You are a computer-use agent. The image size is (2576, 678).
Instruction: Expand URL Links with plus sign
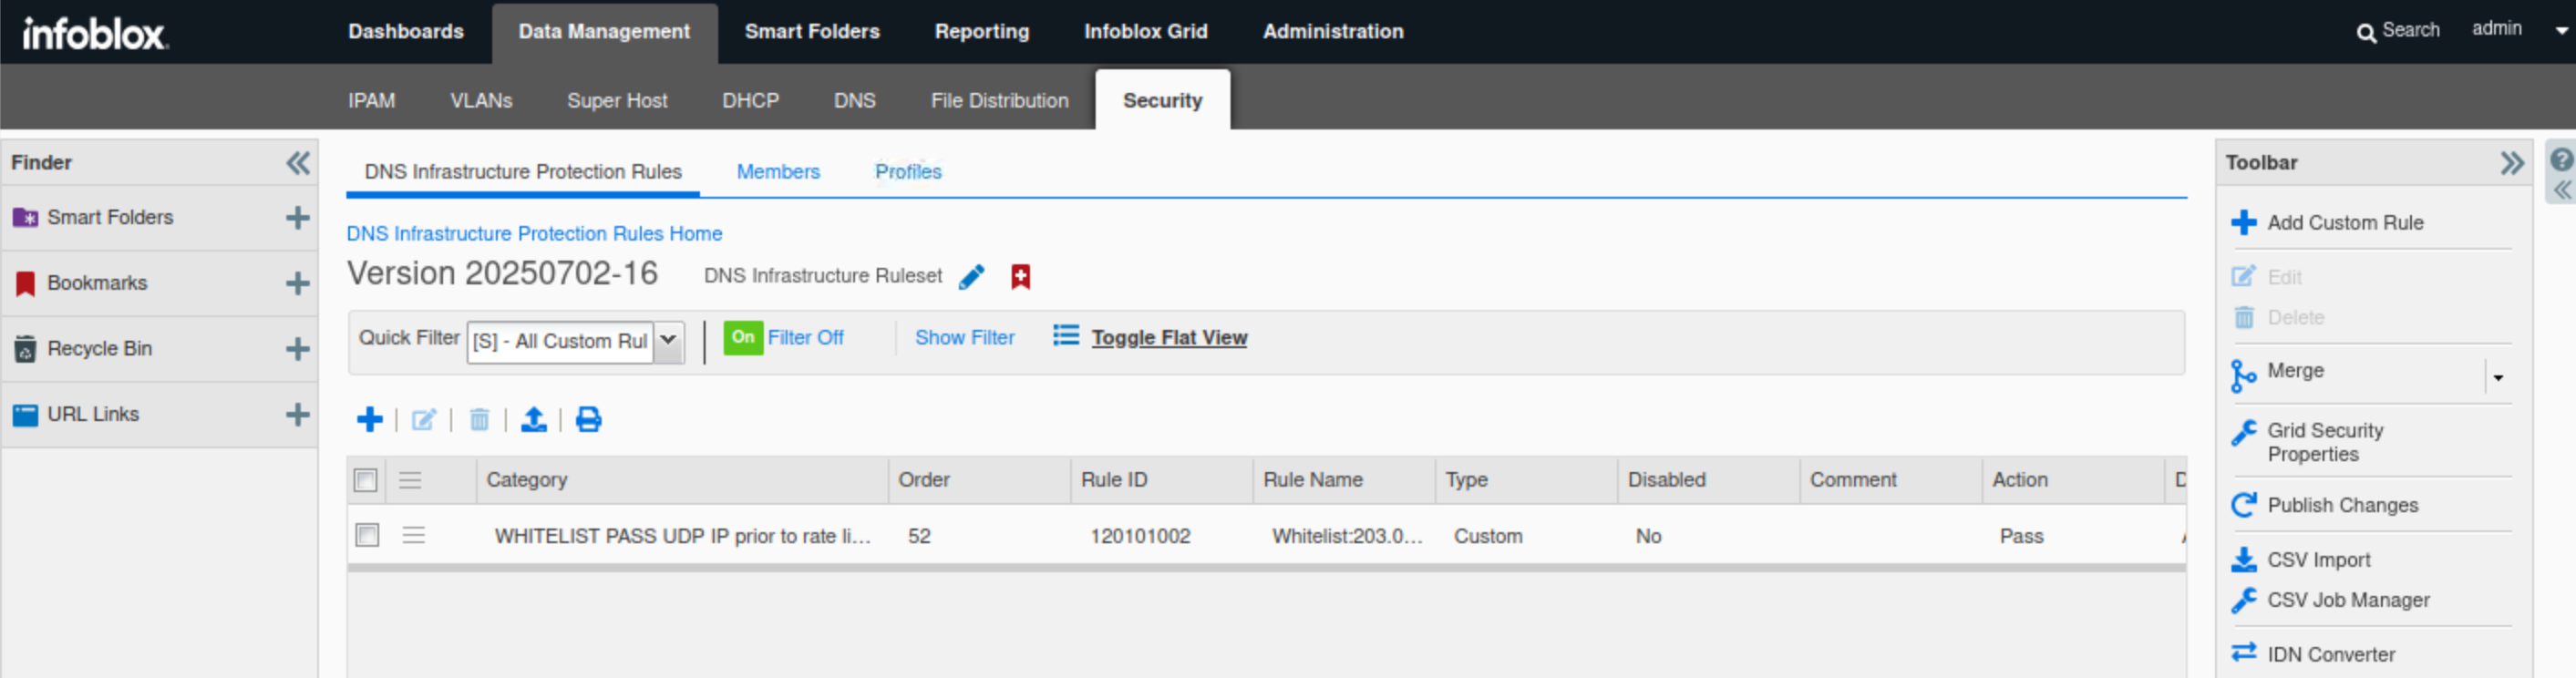297,414
